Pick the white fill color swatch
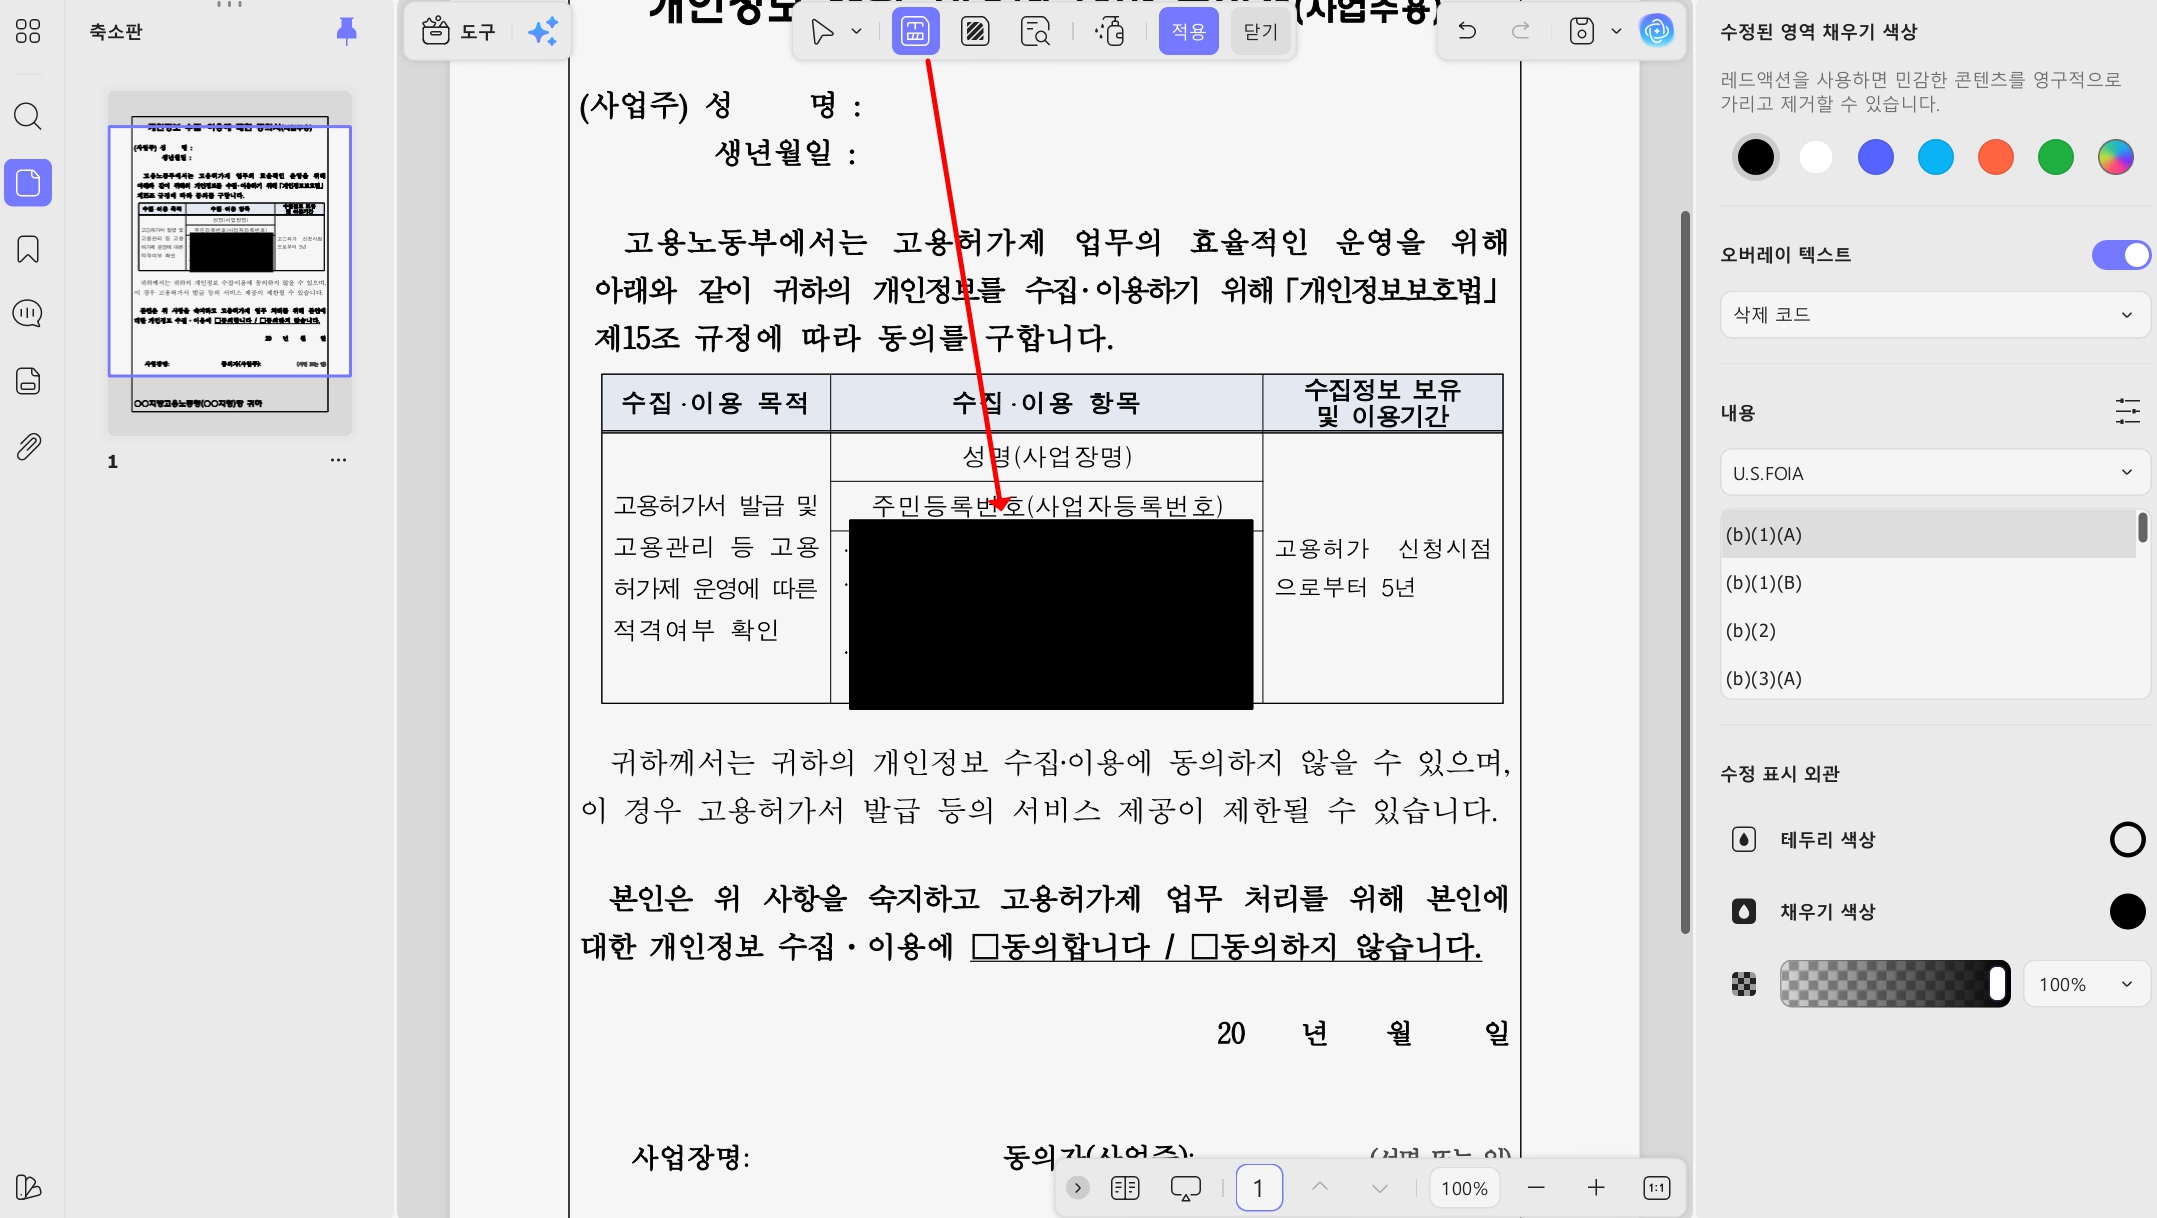The height and width of the screenshot is (1218, 2157). click(1816, 157)
